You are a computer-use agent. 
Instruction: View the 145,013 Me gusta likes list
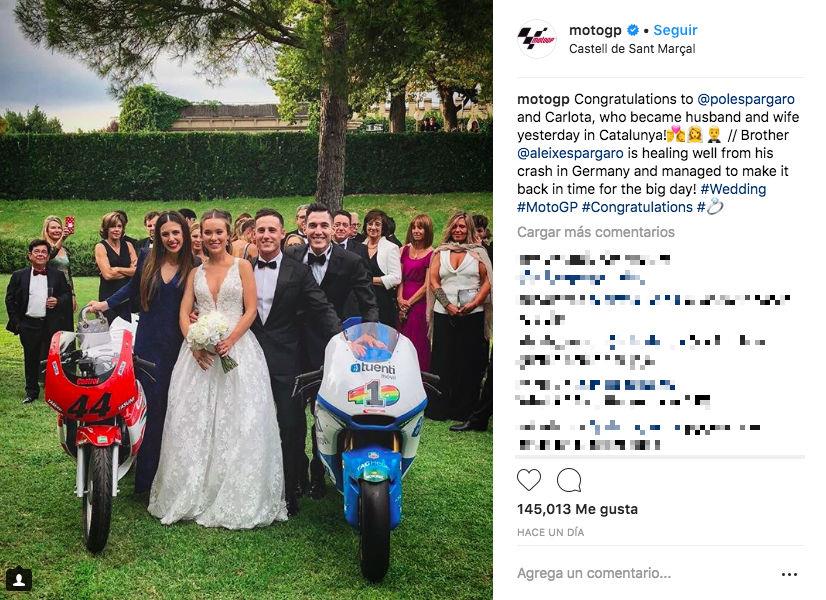[577, 509]
